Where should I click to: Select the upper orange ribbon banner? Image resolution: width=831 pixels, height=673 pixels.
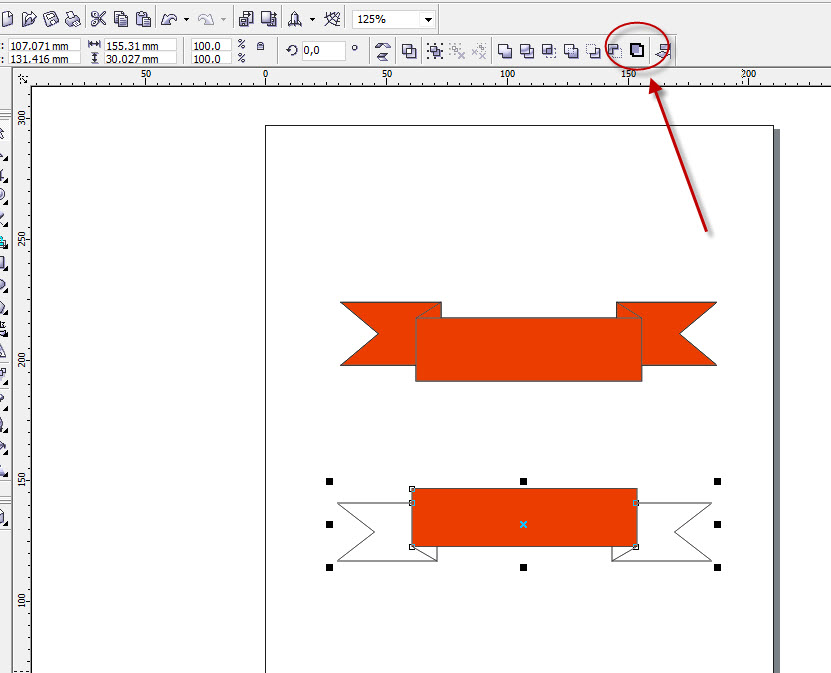[528, 348]
